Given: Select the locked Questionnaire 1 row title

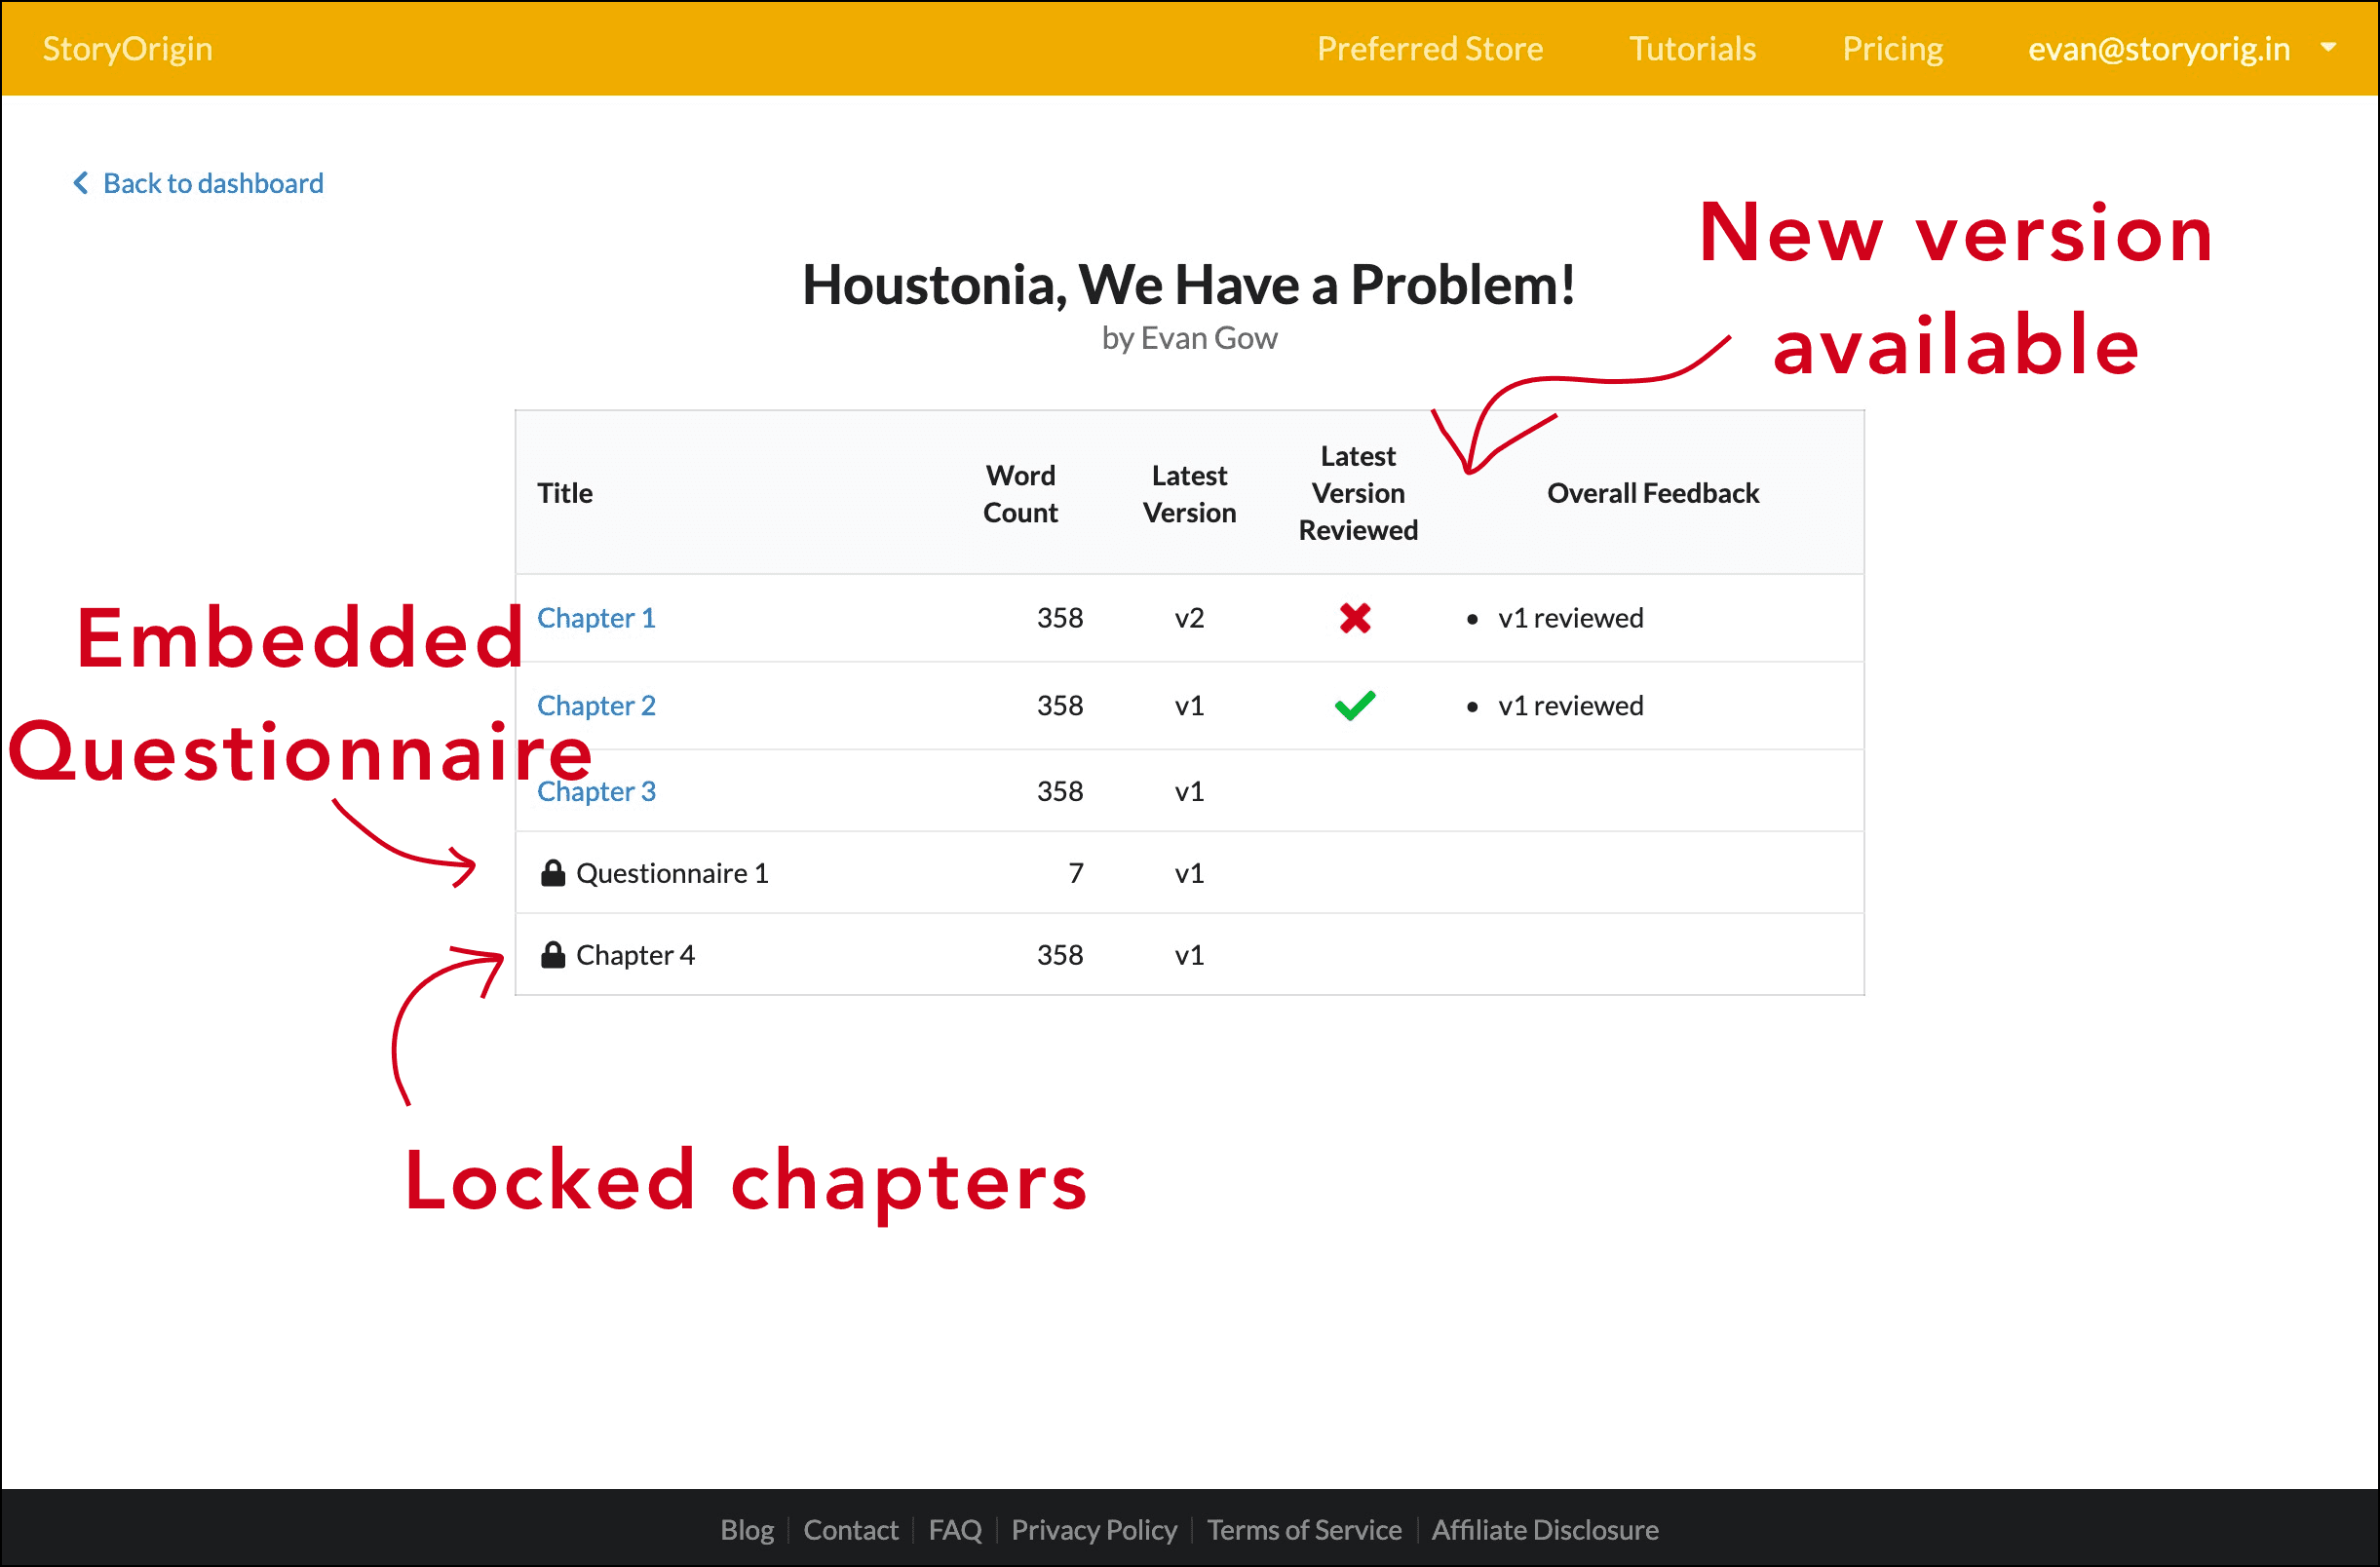Looking at the screenshot, I should pyautogui.click(x=672, y=873).
